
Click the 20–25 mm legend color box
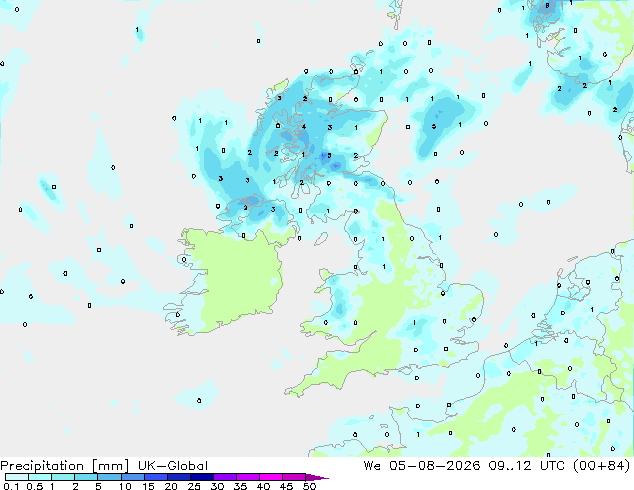[178, 477]
